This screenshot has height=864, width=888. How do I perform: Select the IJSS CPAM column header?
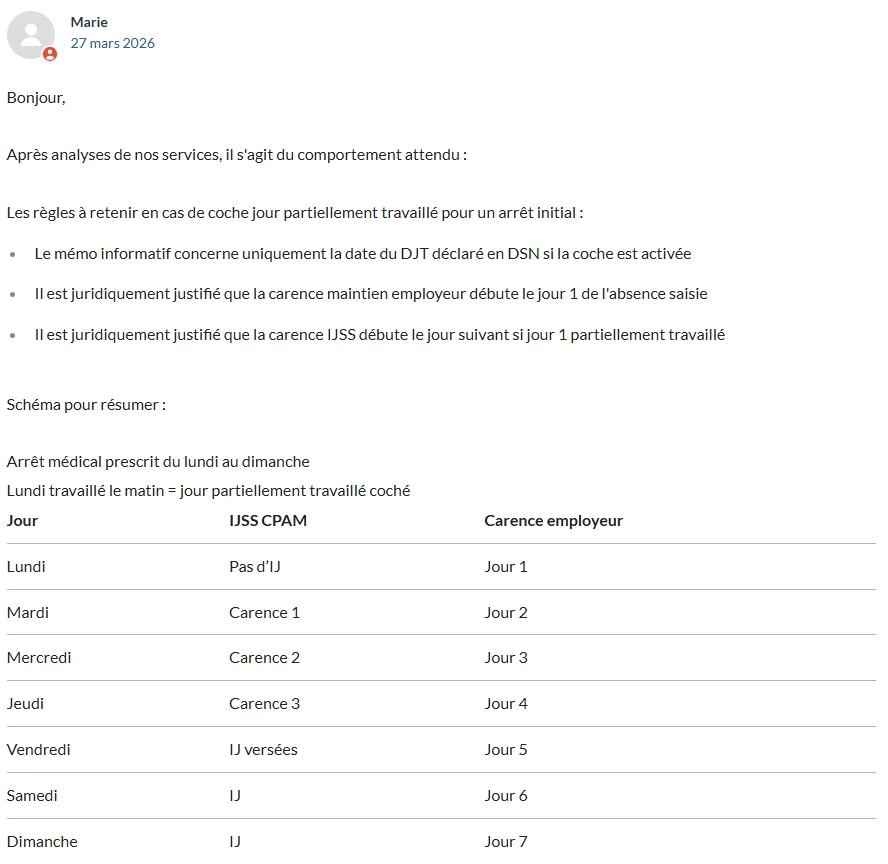(x=268, y=520)
